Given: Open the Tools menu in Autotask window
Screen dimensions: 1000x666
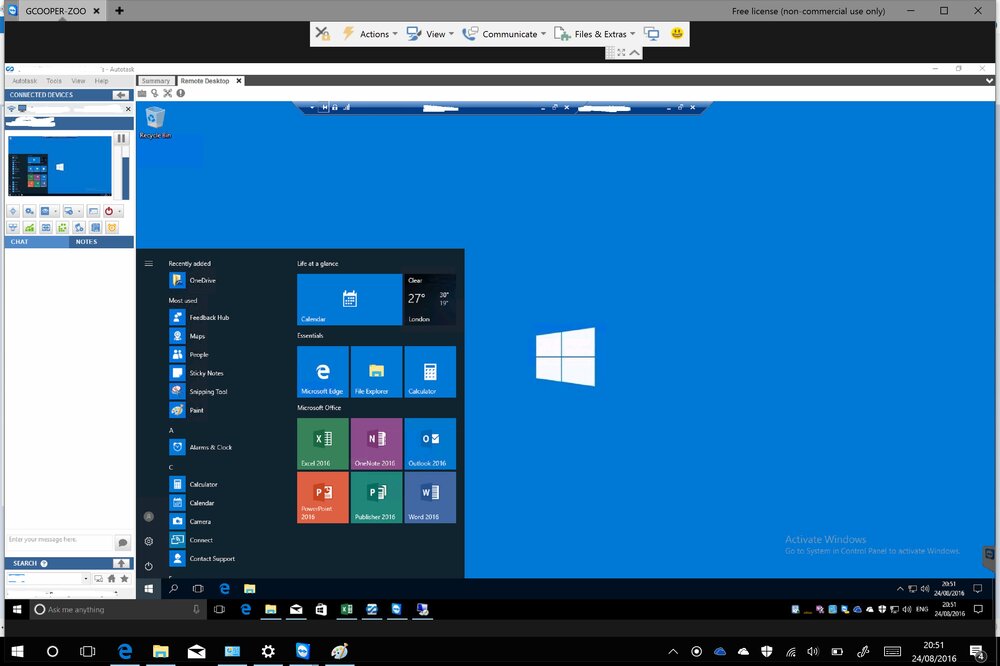Looking at the screenshot, I should pos(54,81).
